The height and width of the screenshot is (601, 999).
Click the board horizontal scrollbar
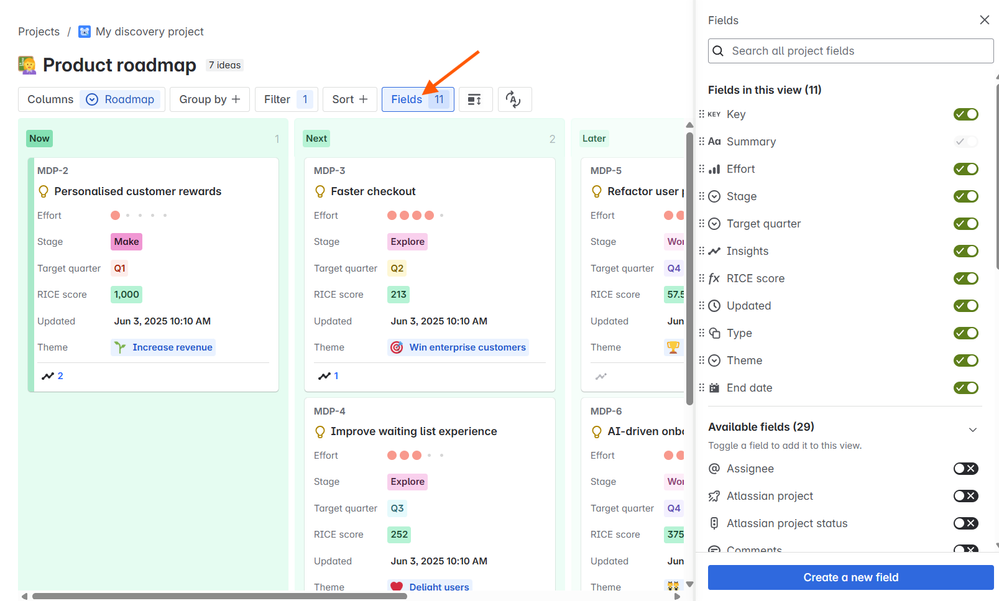[x=220, y=597]
